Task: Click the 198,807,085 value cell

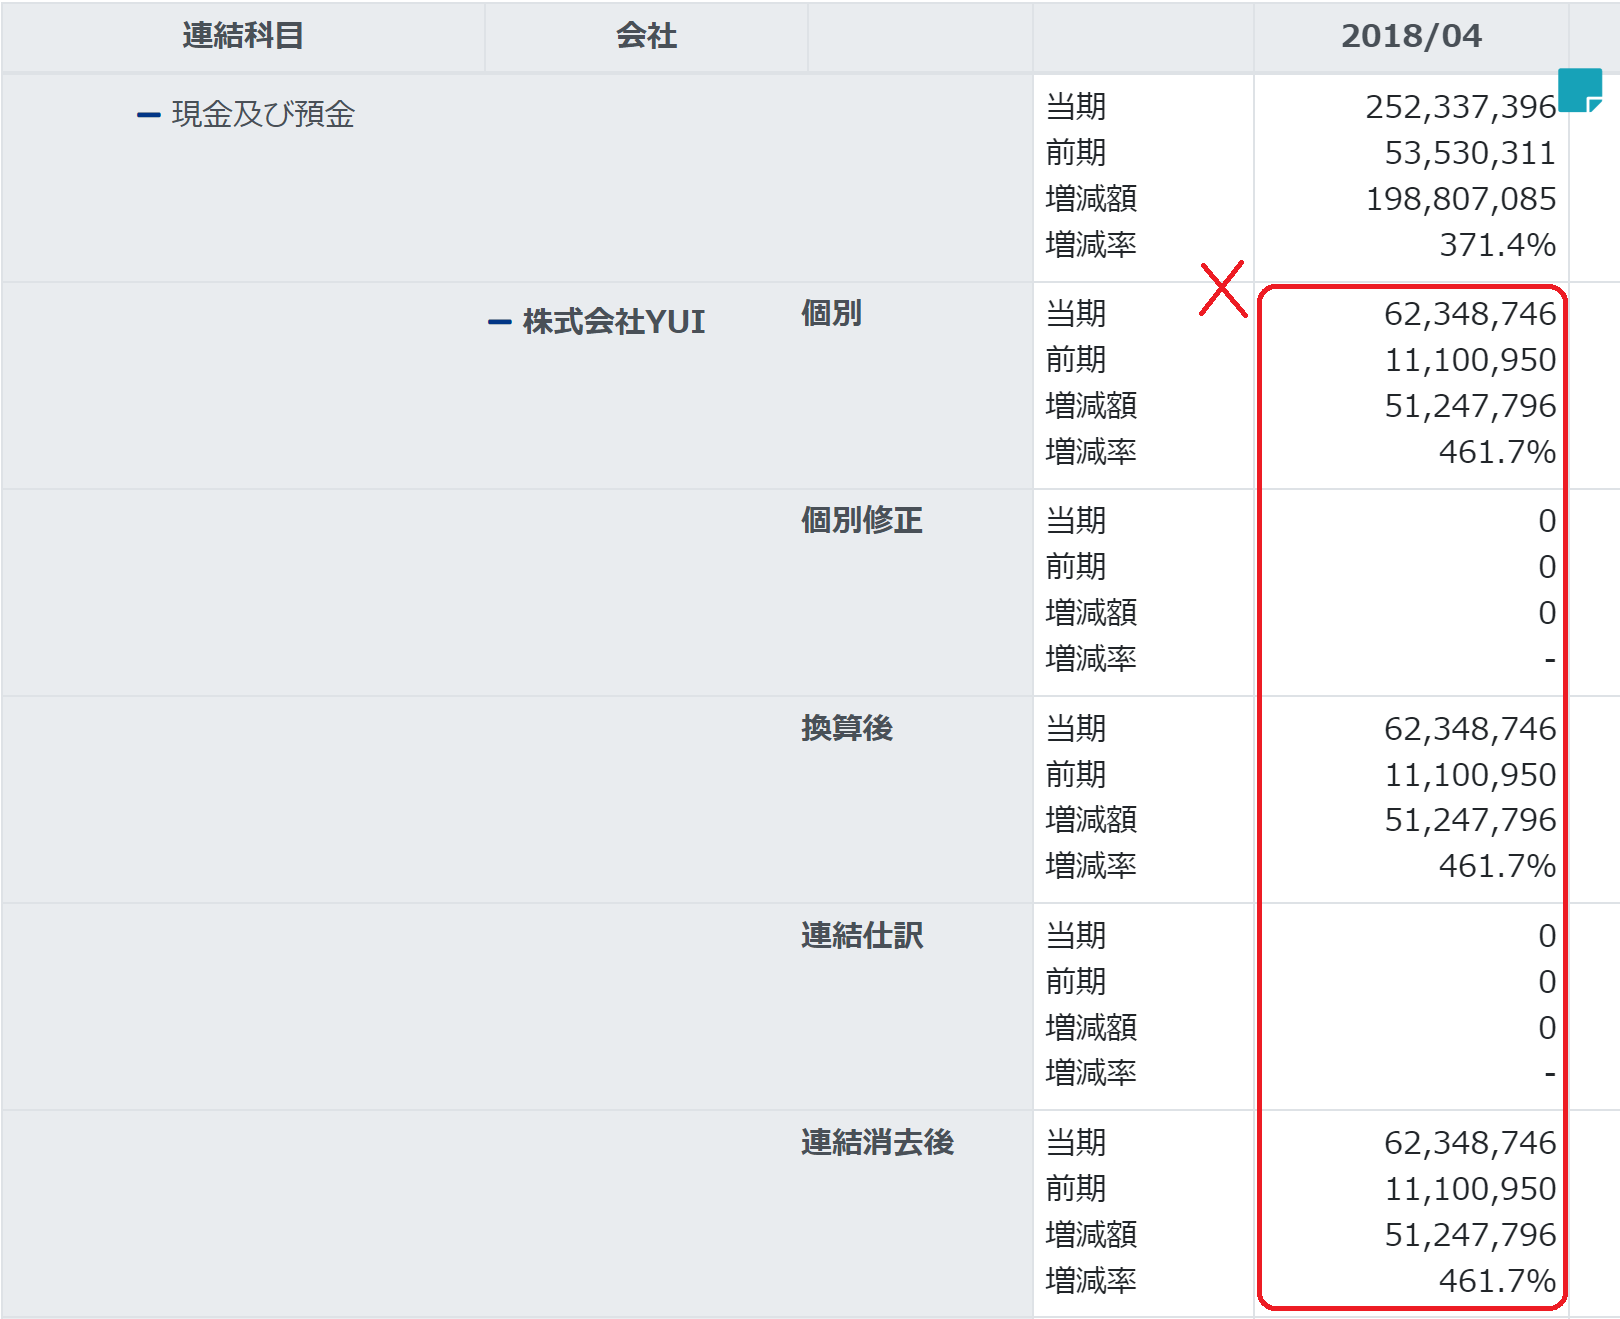Action: point(1460,199)
